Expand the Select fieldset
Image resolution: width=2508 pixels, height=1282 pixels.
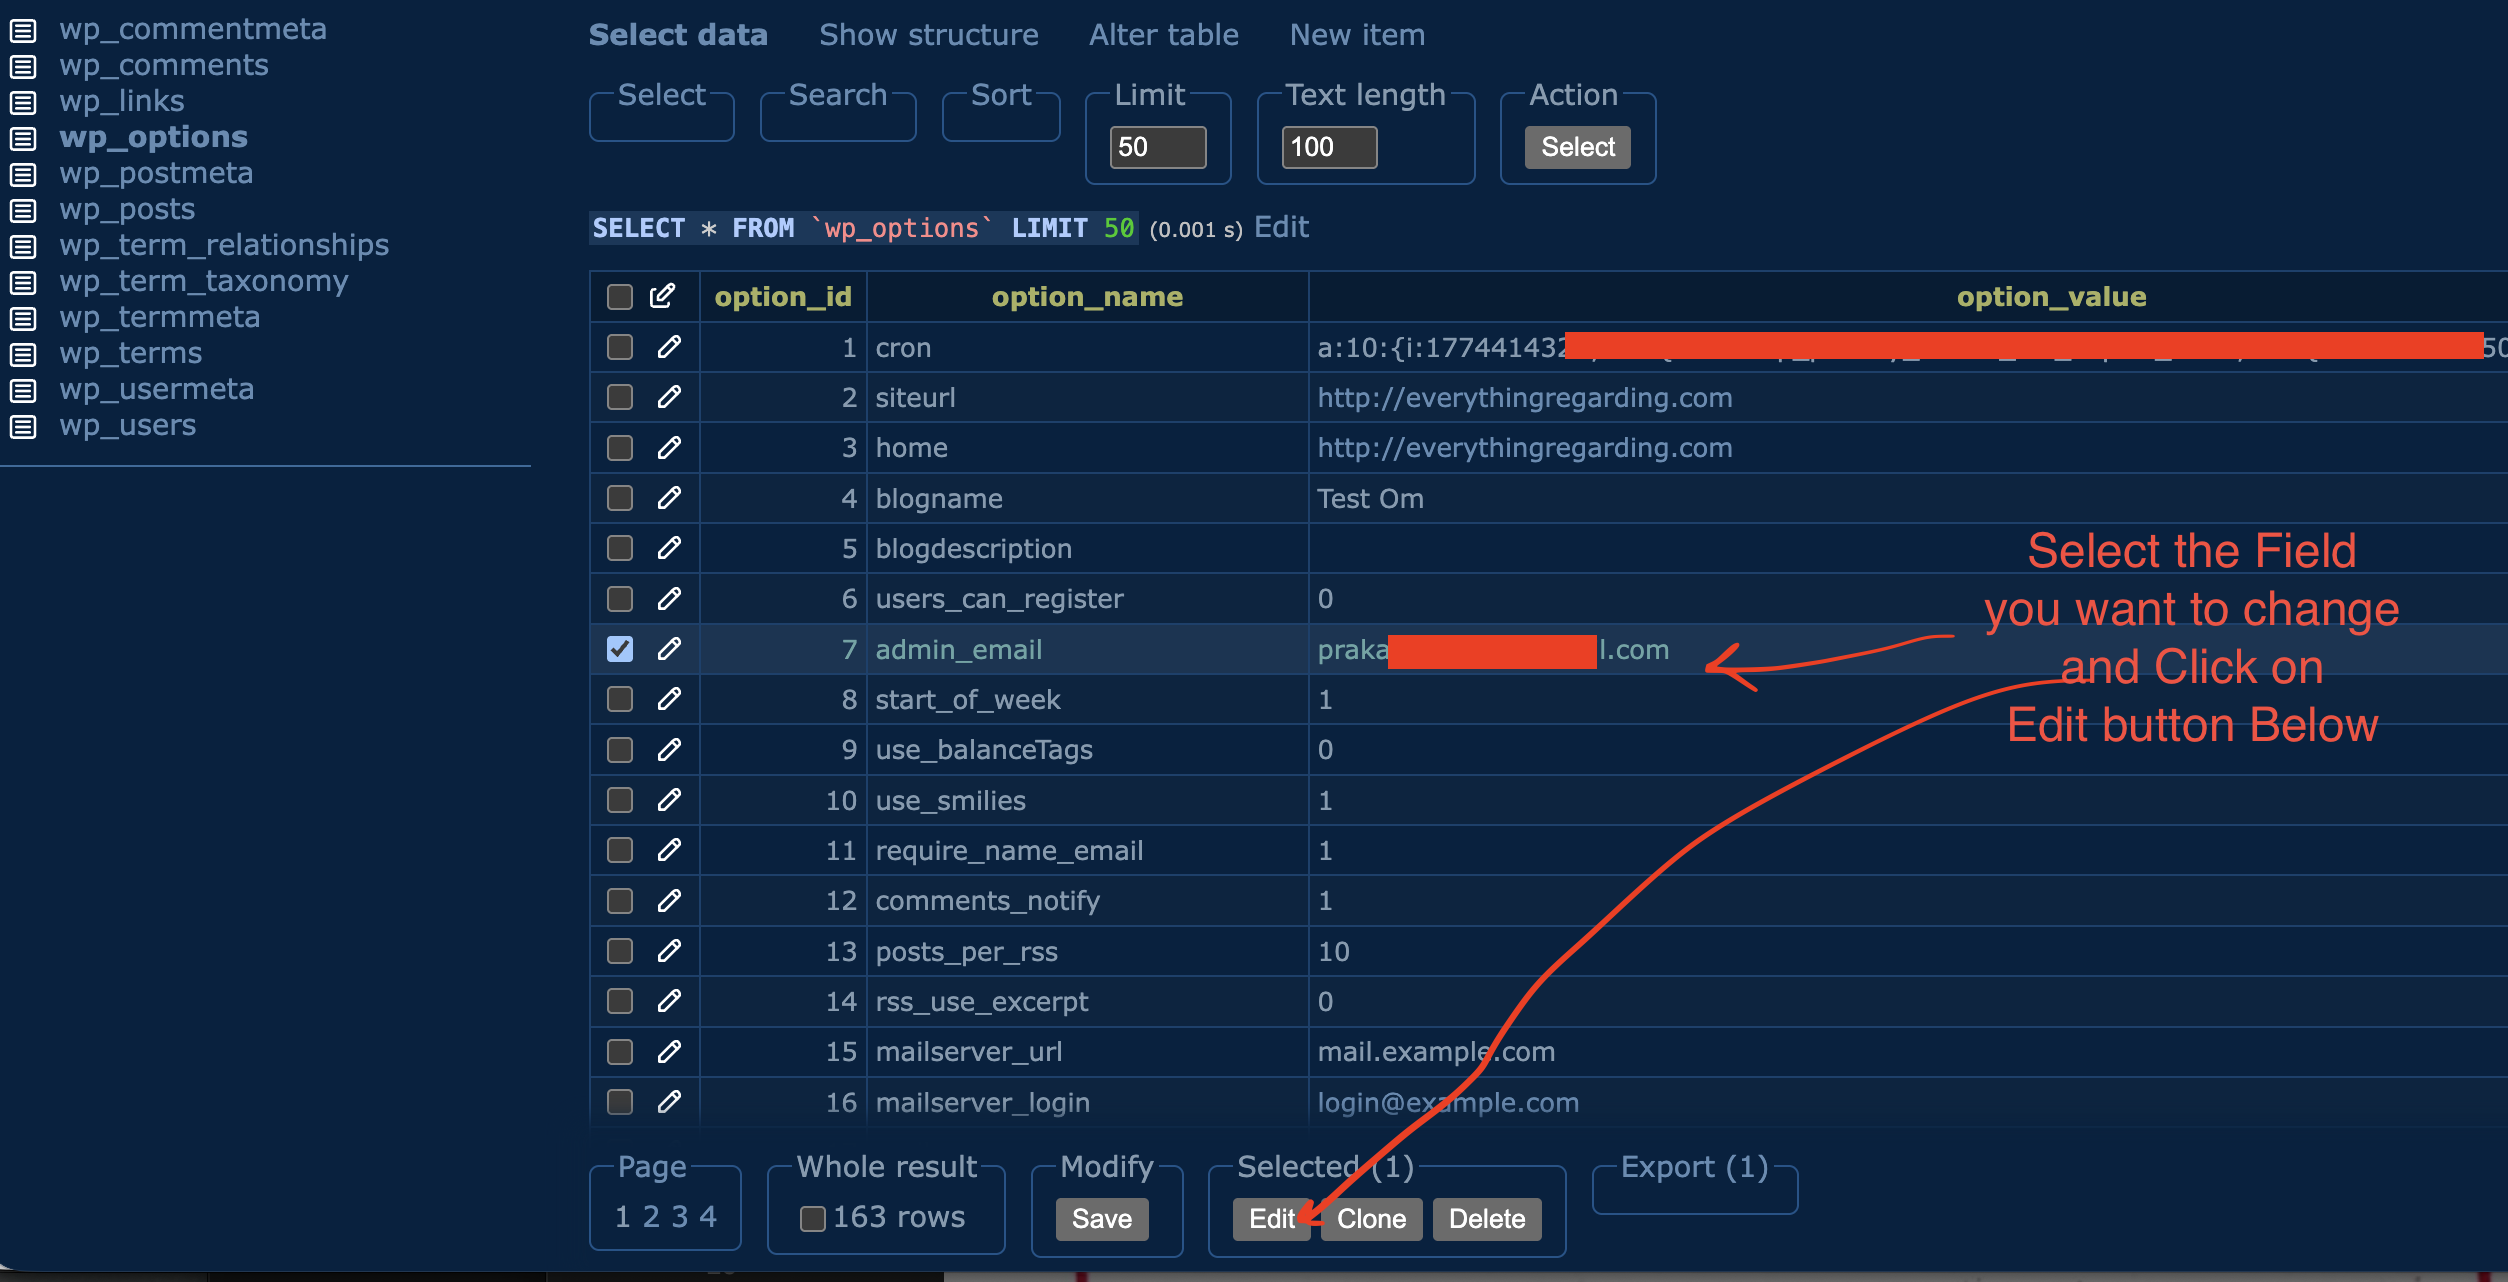click(661, 95)
